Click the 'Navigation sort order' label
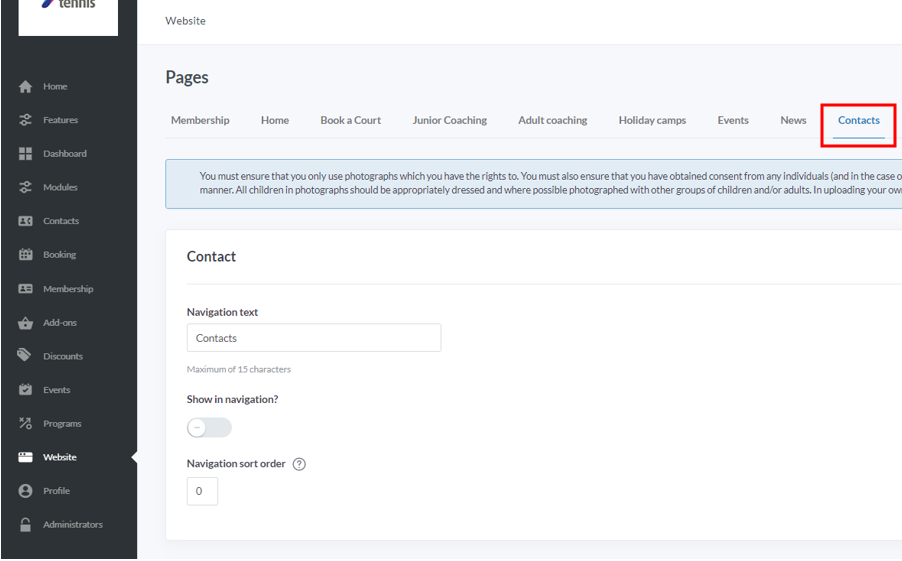 pyautogui.click(x=236, y=464)
